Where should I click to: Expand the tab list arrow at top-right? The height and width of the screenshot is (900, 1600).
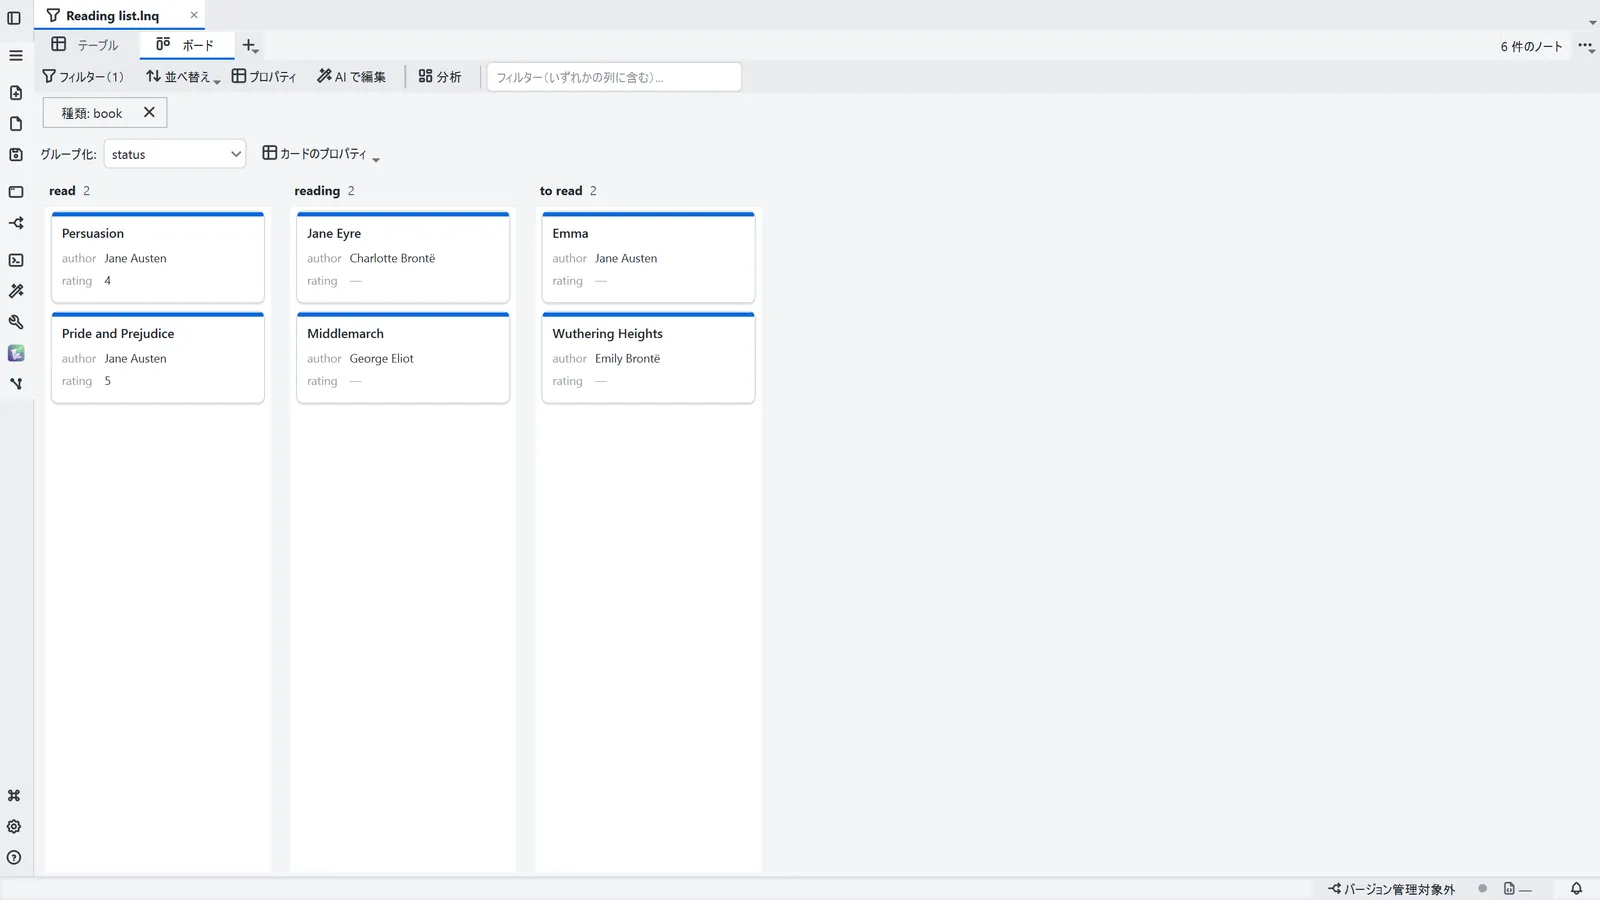1592,22
